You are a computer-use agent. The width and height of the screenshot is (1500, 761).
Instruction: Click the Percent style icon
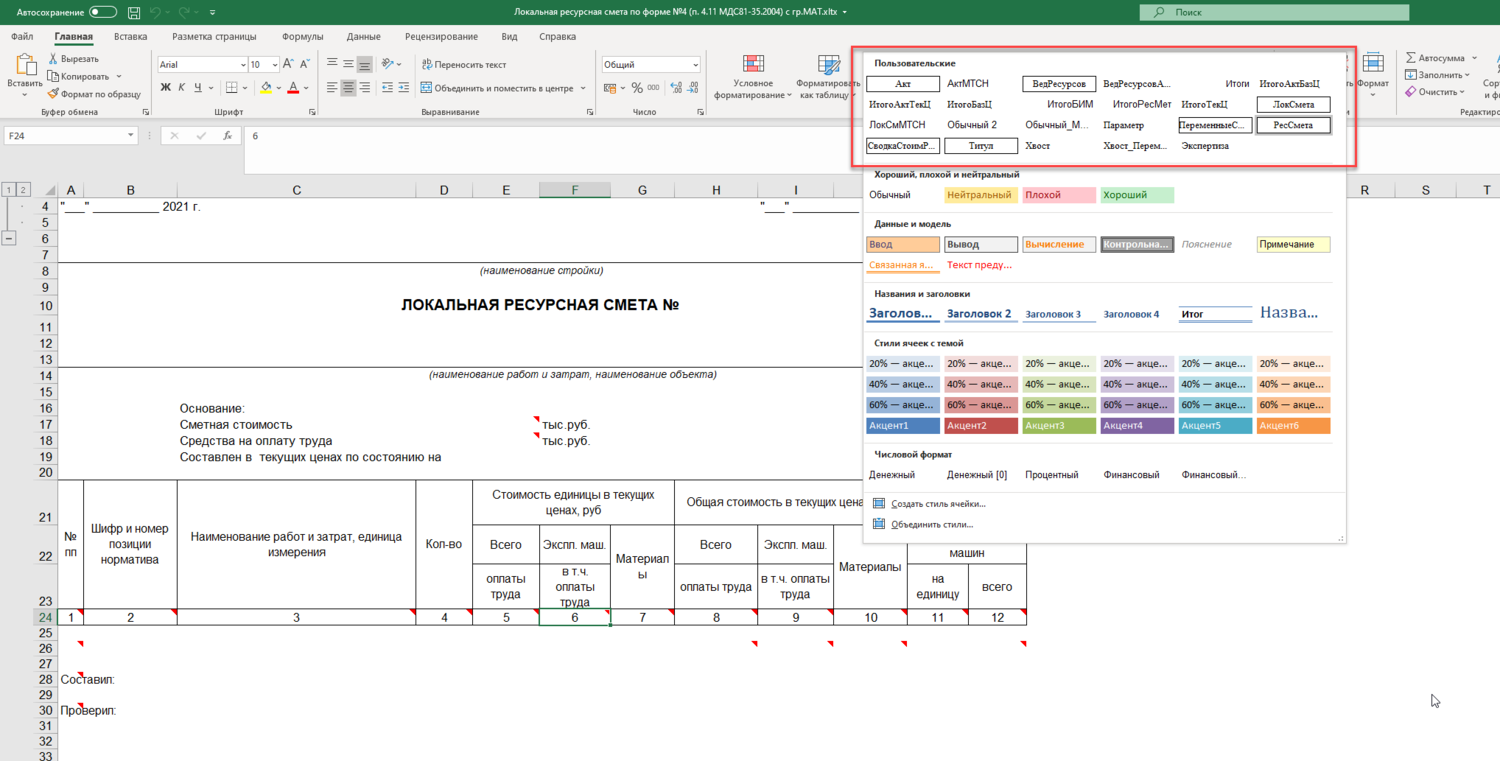[637, 88]
